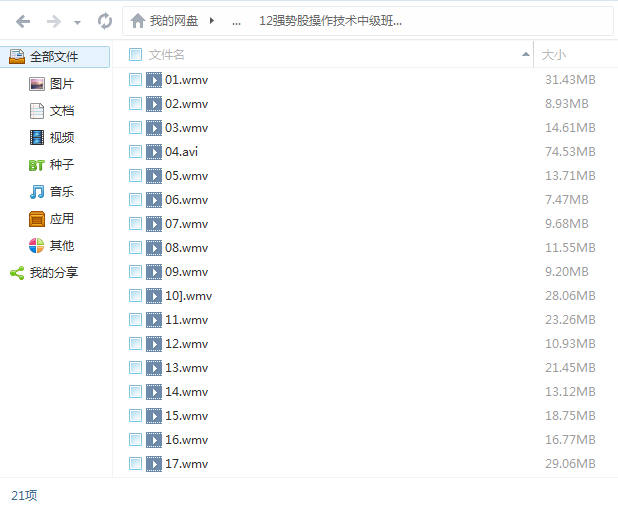The width and height of the screenshot is (618, 511).
Task: Check the box for 04.avi
Action: point(135,152)
